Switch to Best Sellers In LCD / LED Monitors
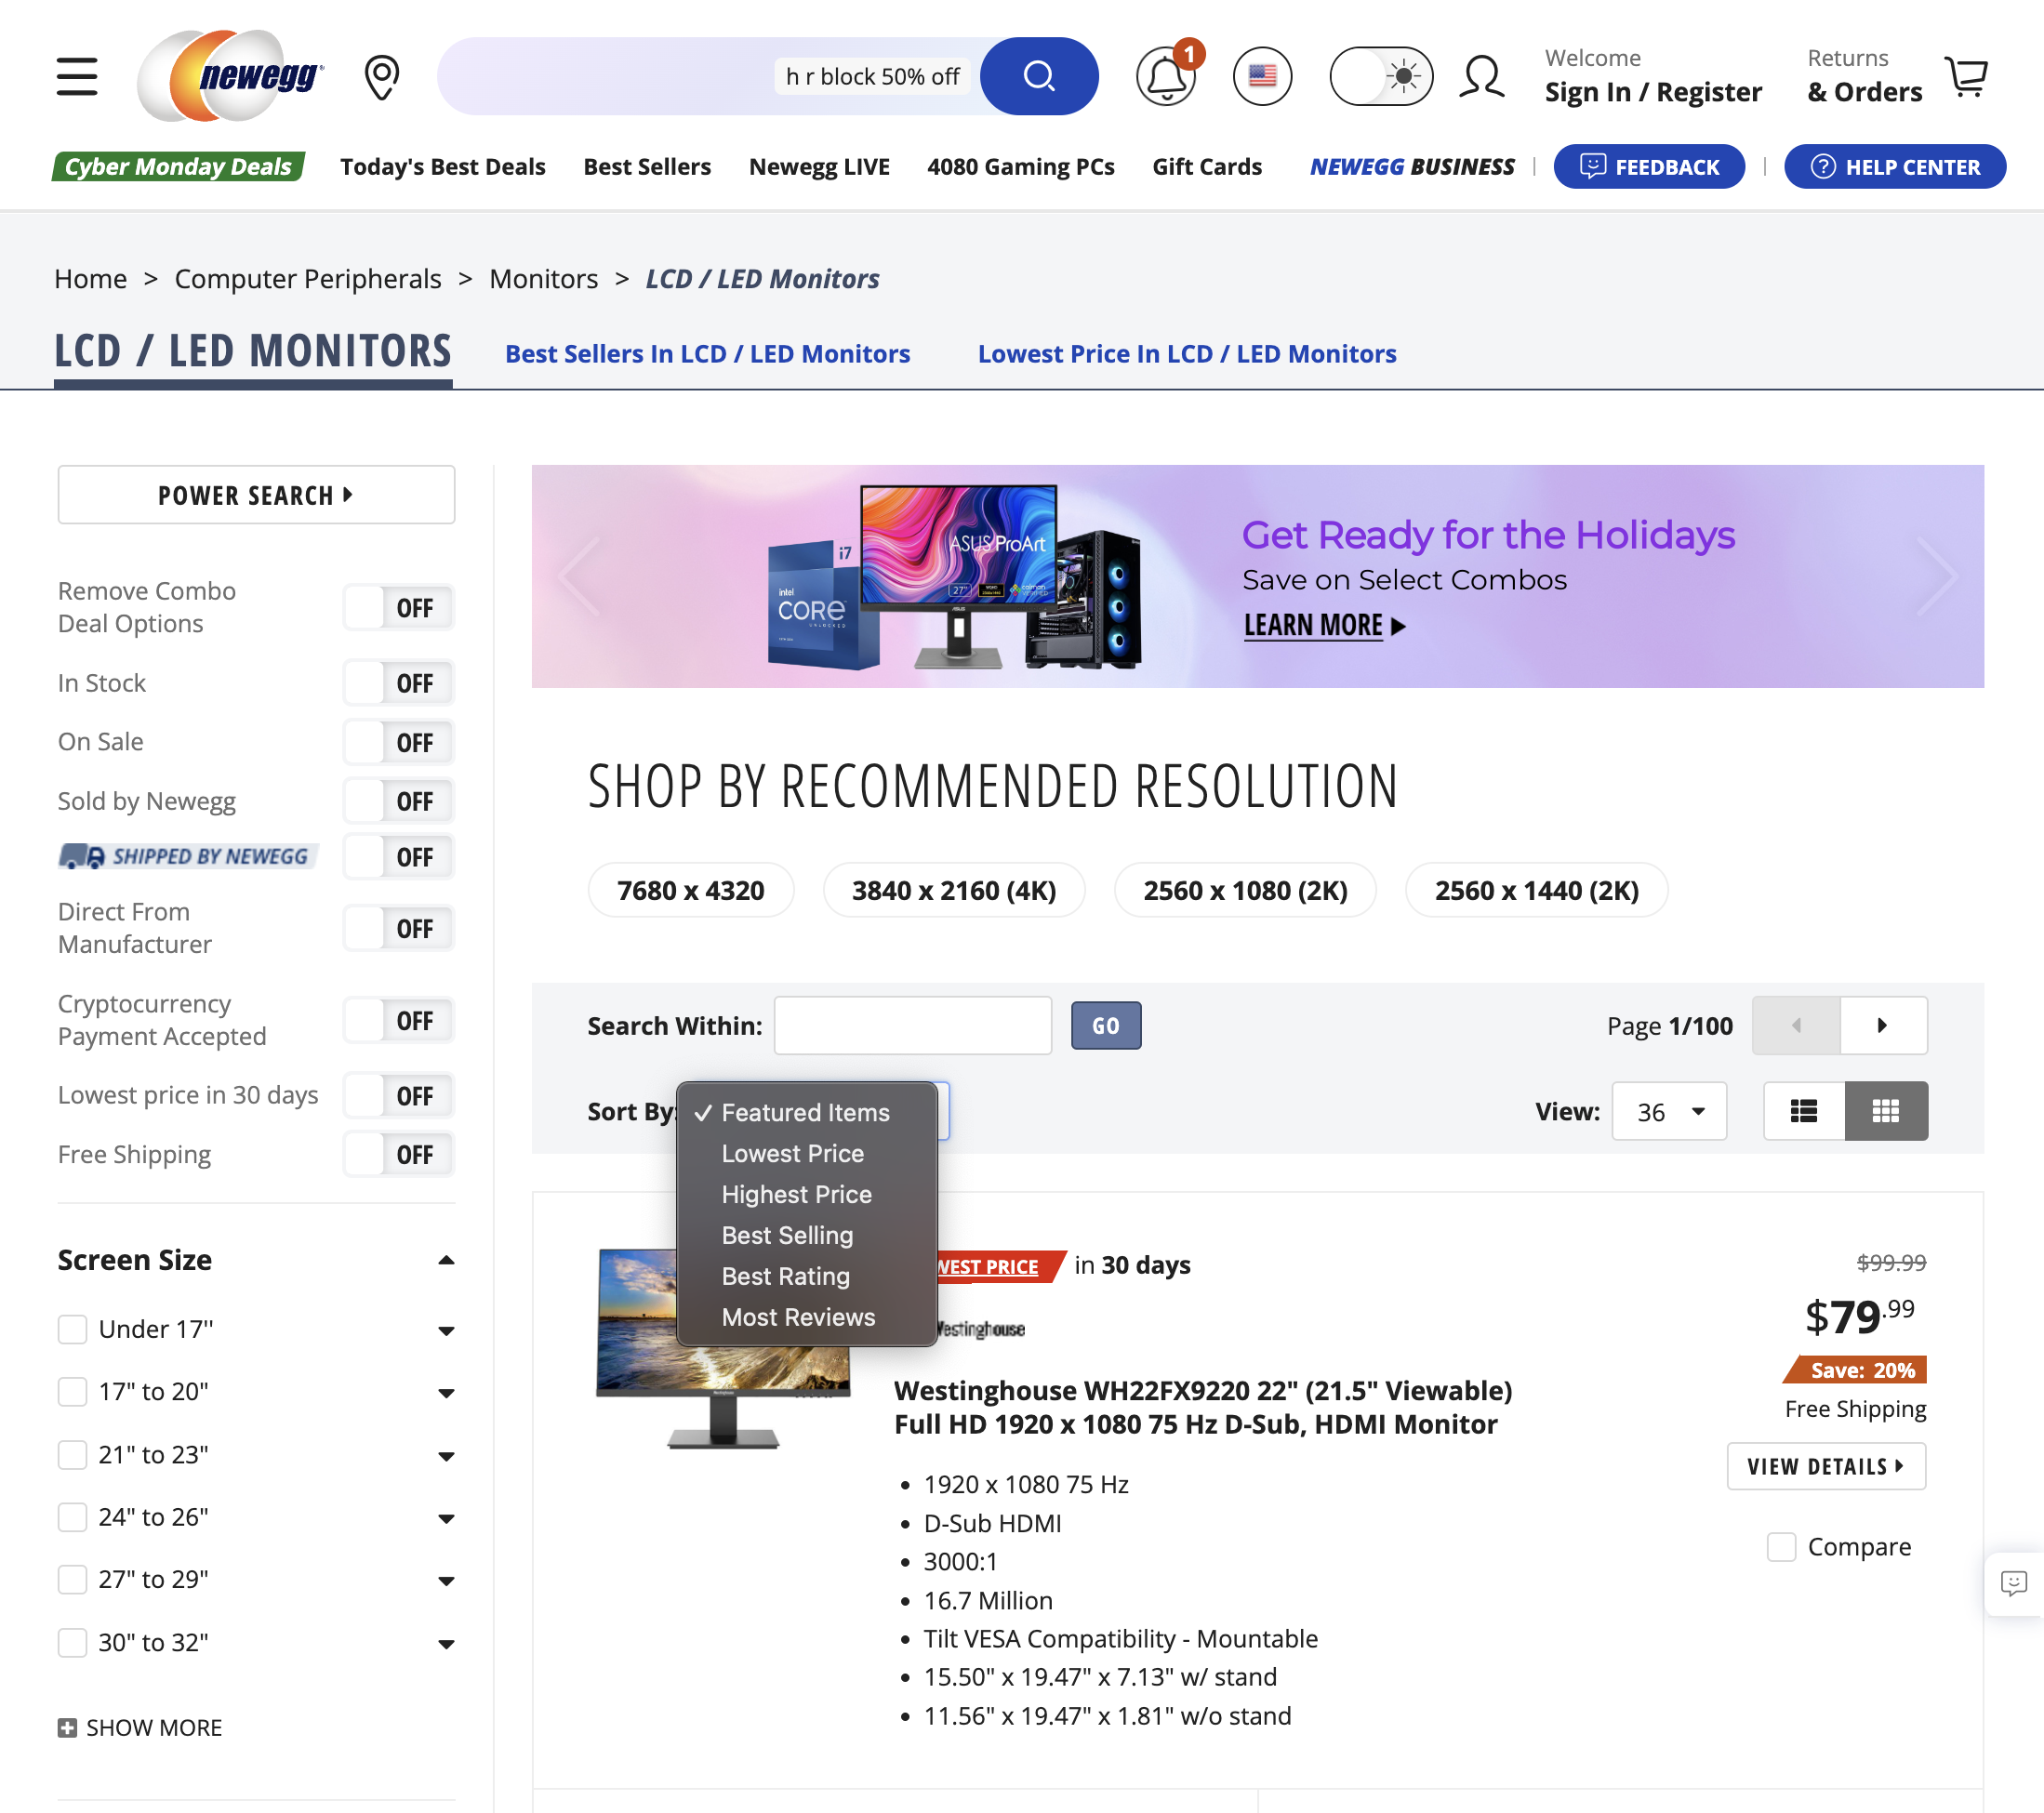This screenshot has height=1813, width=2044. (x=707, y=353)
